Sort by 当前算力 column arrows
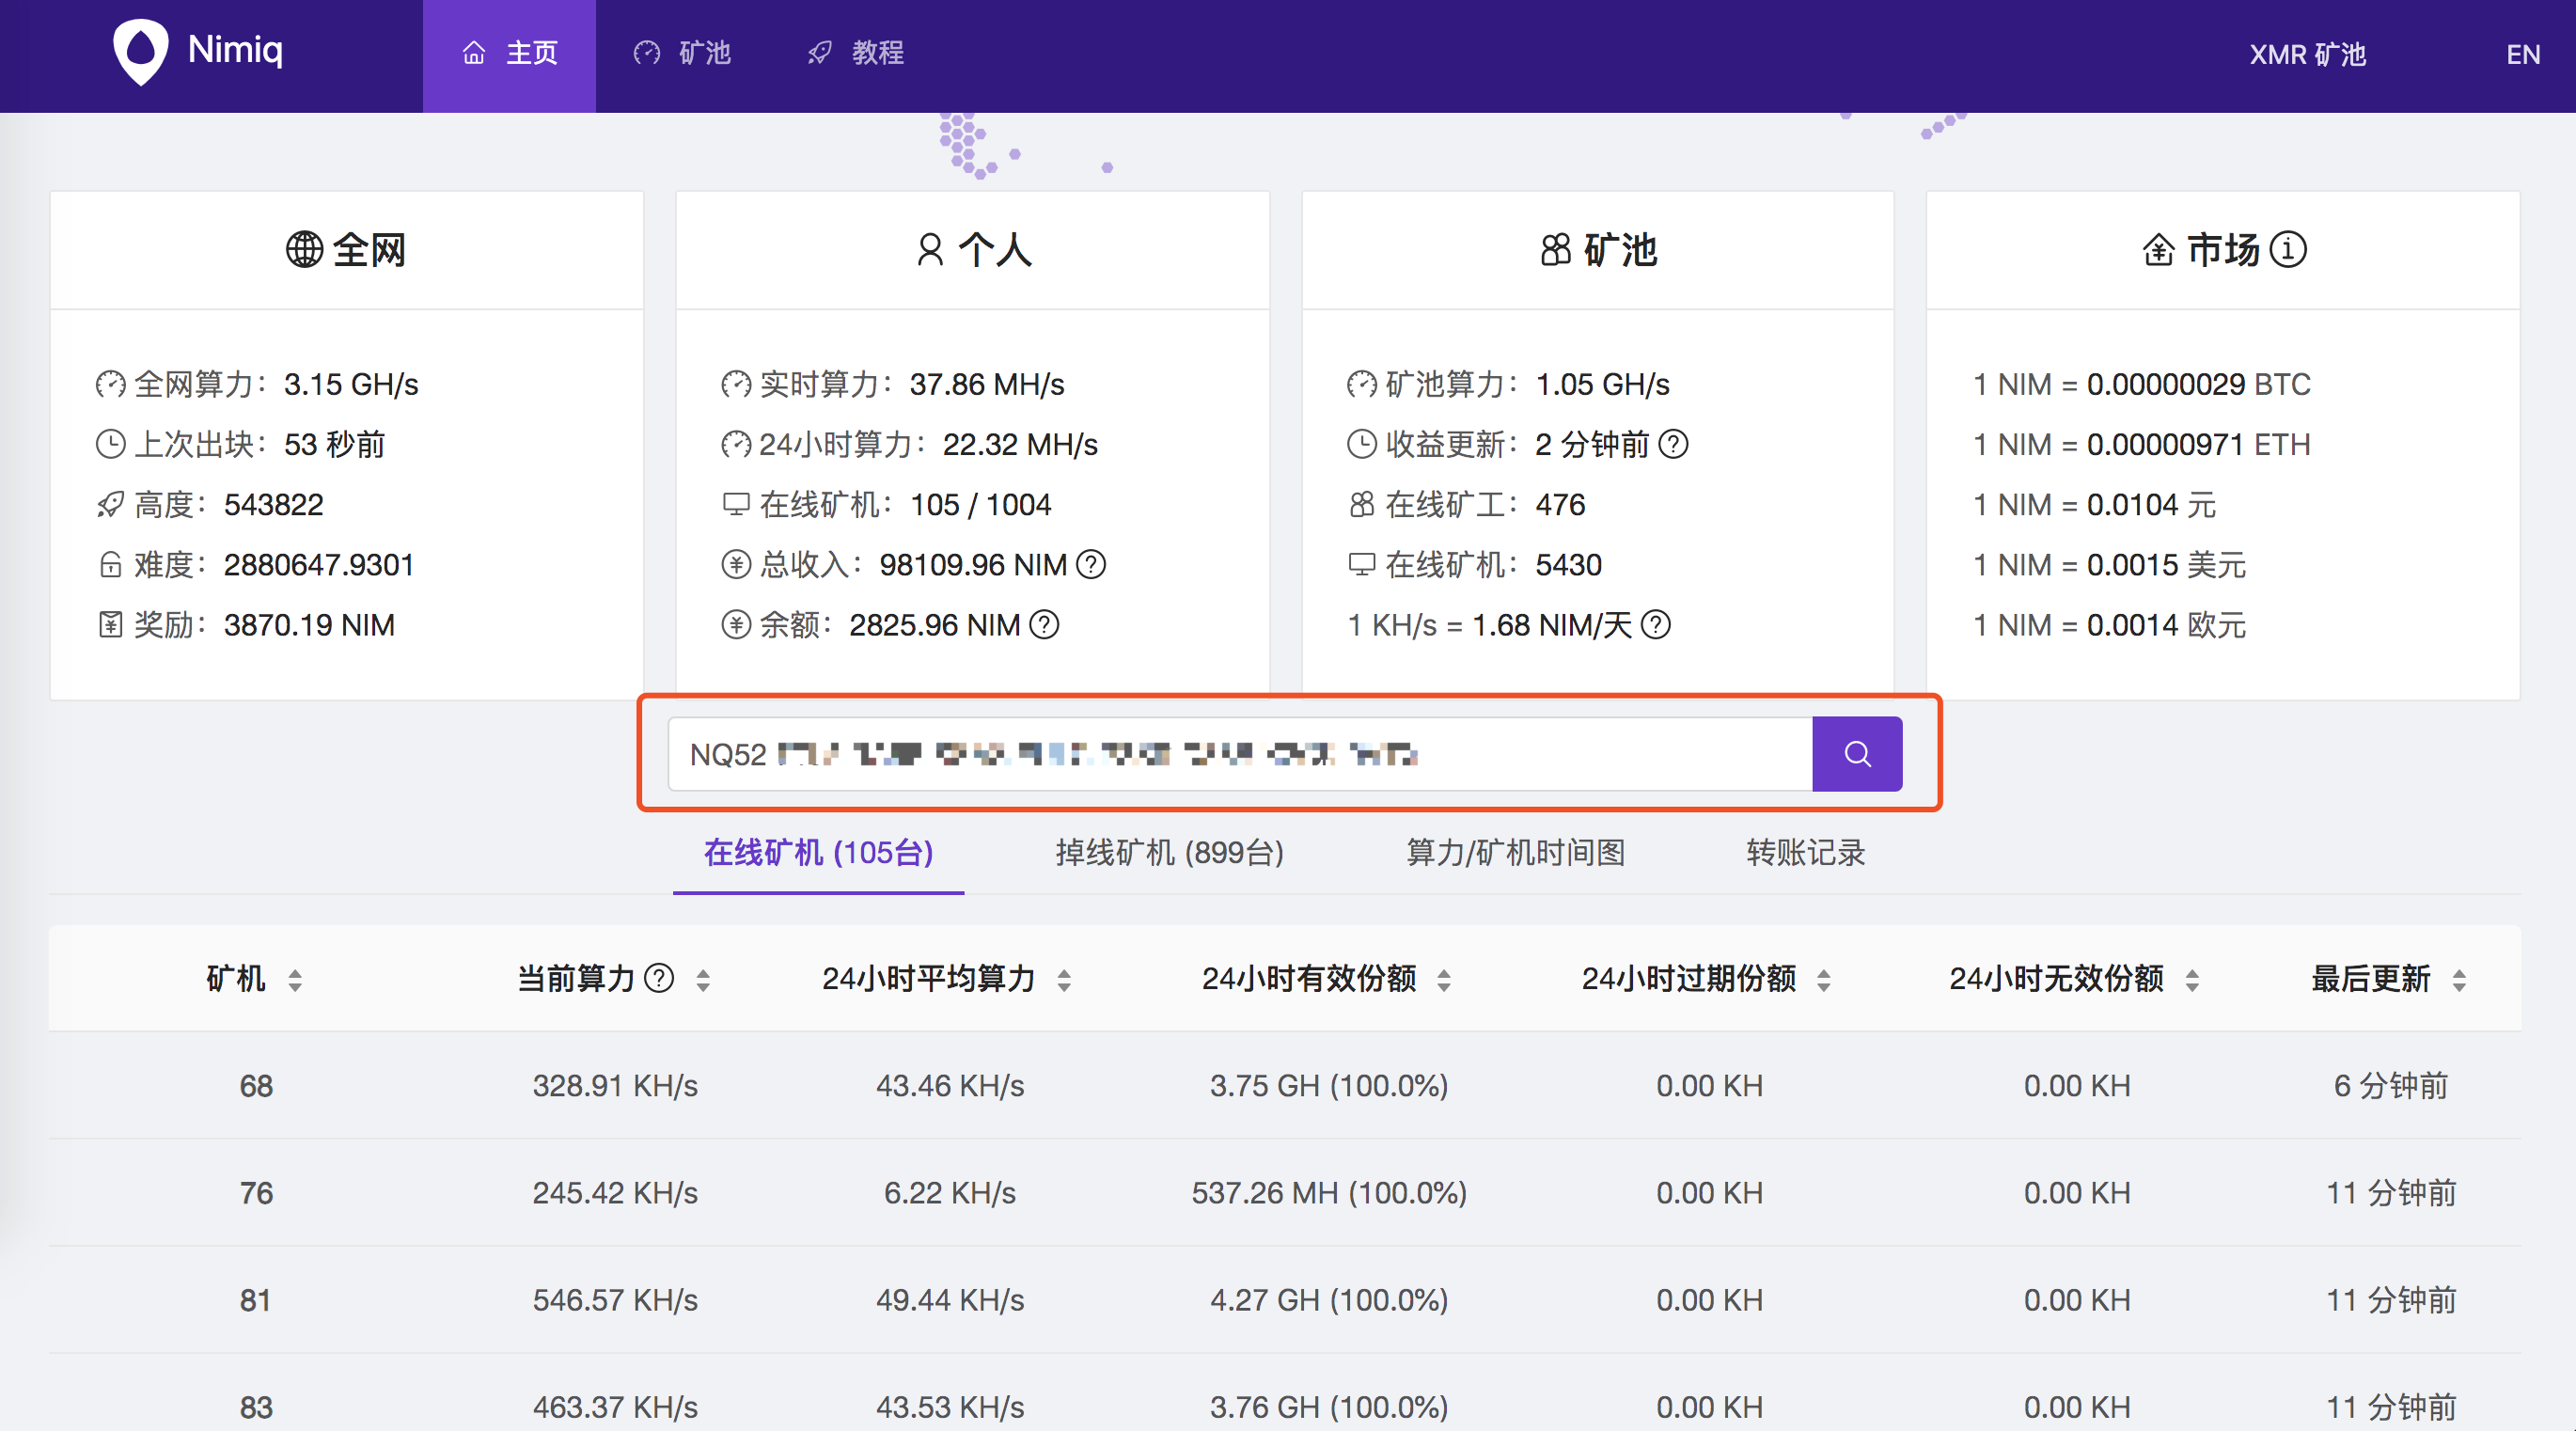2576x1431 pixels. (703, 980)
